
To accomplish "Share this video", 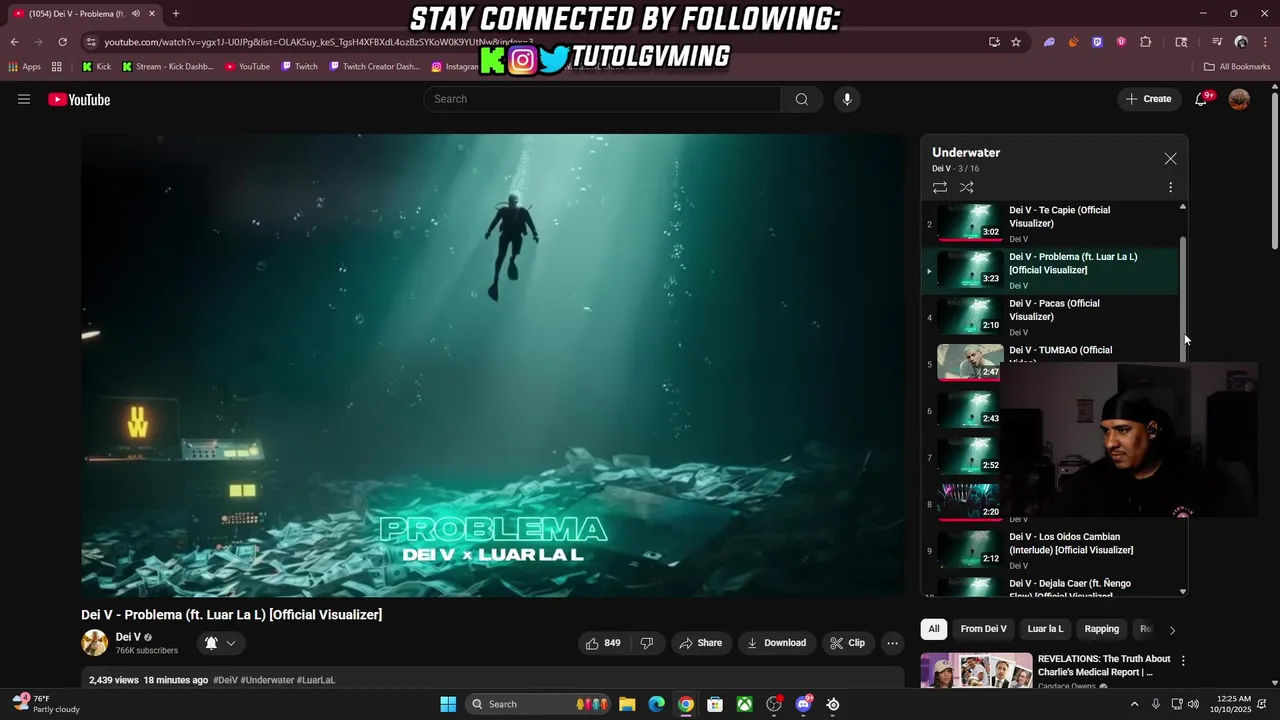I will point(700,643).
